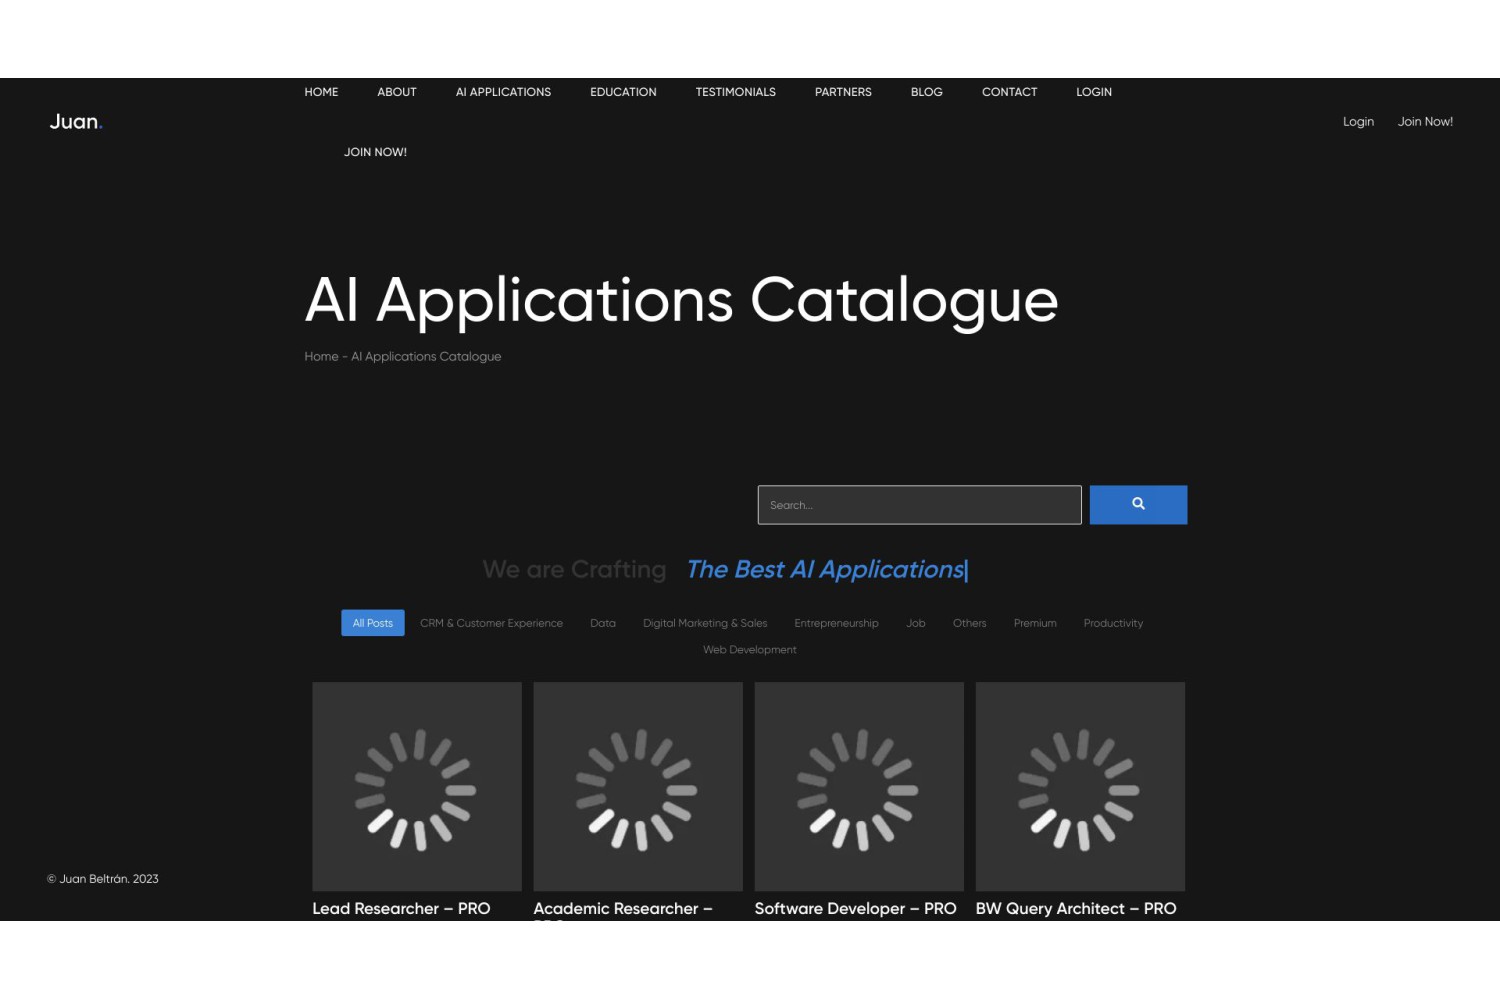Click LOGIN in the main navigation
1500x1000 pixels.
(x=1094, y=92)
